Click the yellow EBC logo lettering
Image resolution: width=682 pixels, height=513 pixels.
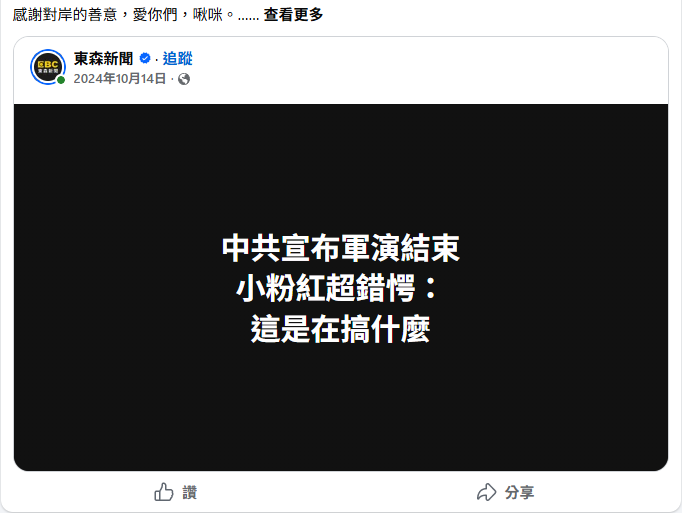[x=48, y=64]
